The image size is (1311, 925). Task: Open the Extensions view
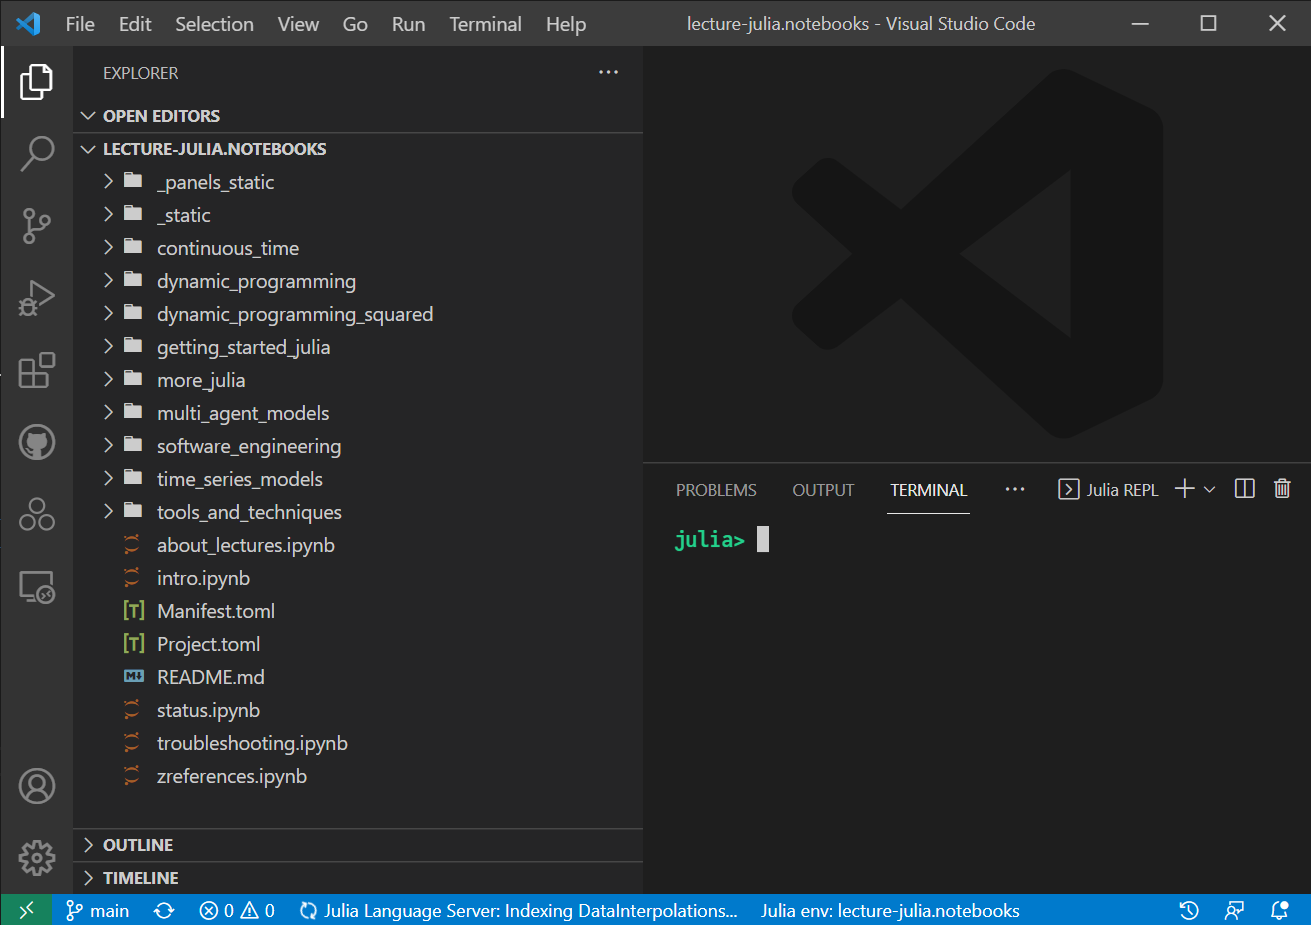click(x=37, y=370)
